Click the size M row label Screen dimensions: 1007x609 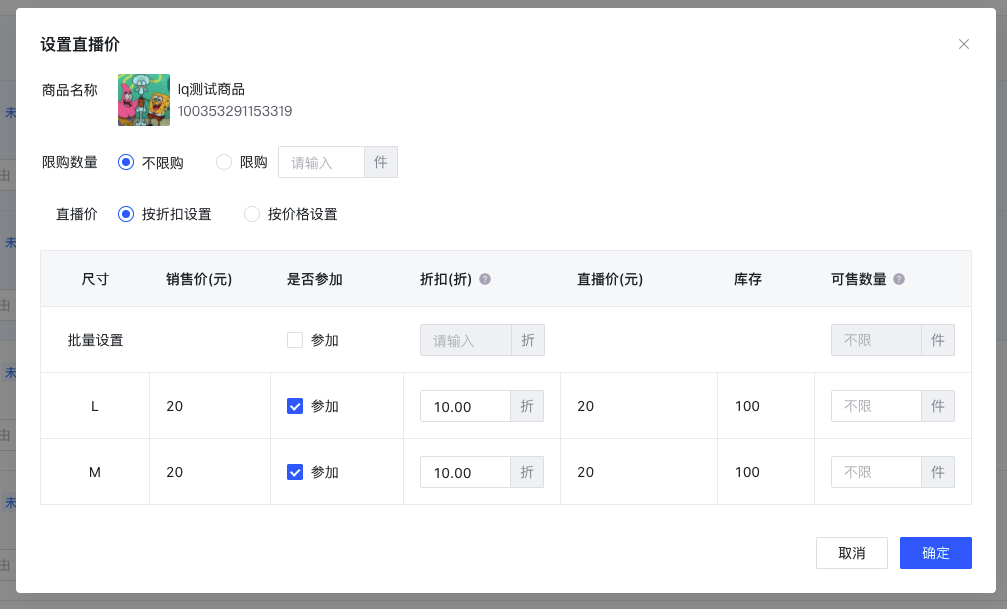click(x=94, y=472)
